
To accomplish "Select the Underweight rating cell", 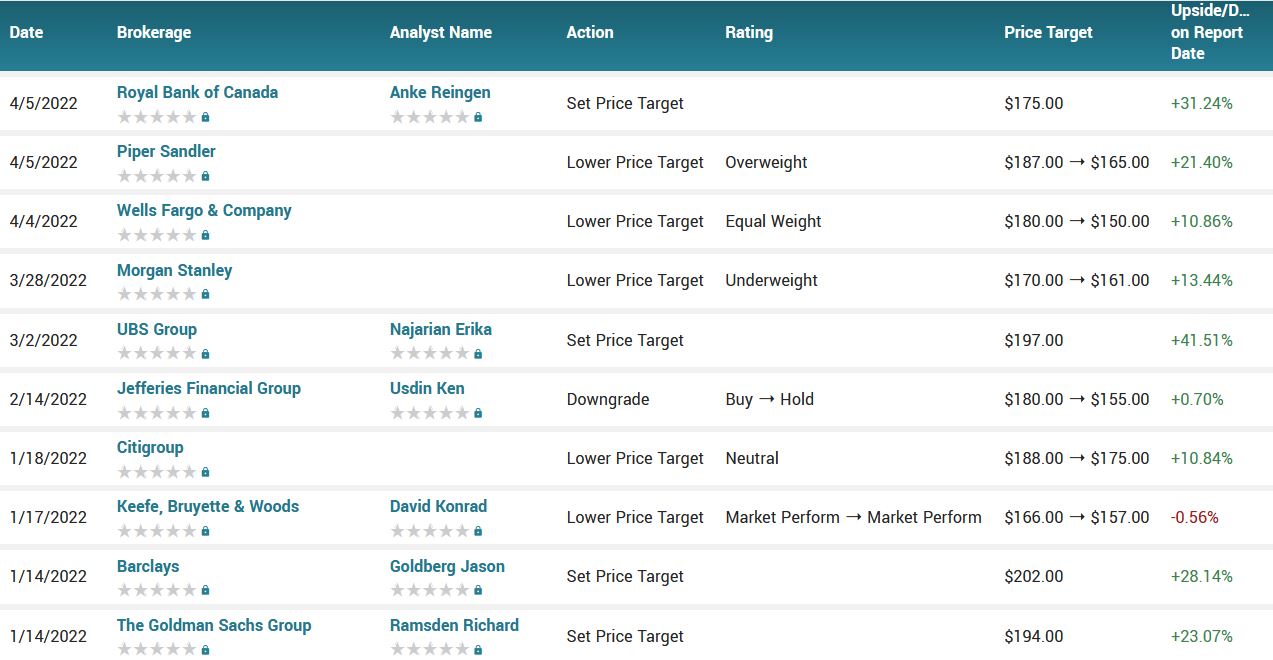I will [771, 280].
